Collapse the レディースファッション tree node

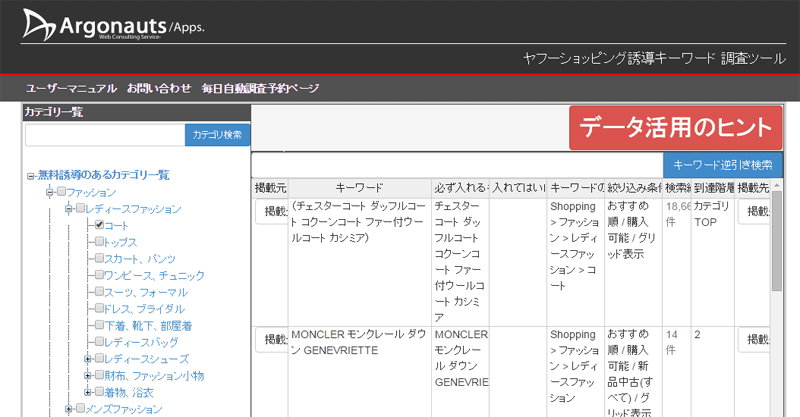pyautogui.click(x=68, y=209)
